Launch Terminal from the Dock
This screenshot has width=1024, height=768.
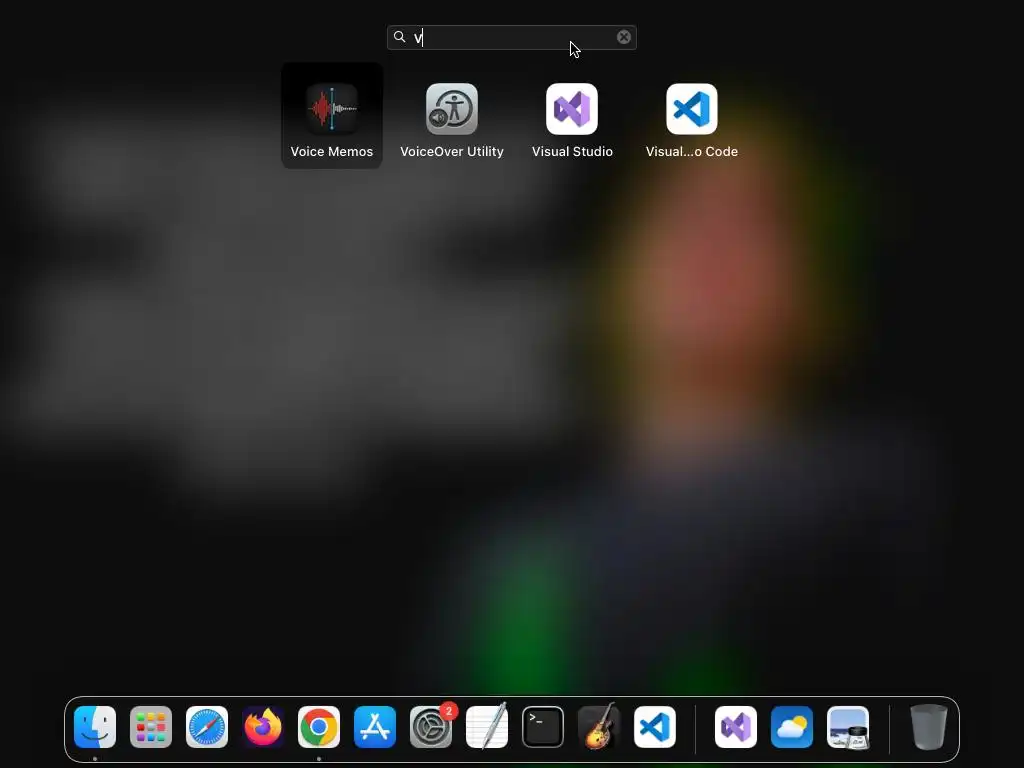click(543, 727)
